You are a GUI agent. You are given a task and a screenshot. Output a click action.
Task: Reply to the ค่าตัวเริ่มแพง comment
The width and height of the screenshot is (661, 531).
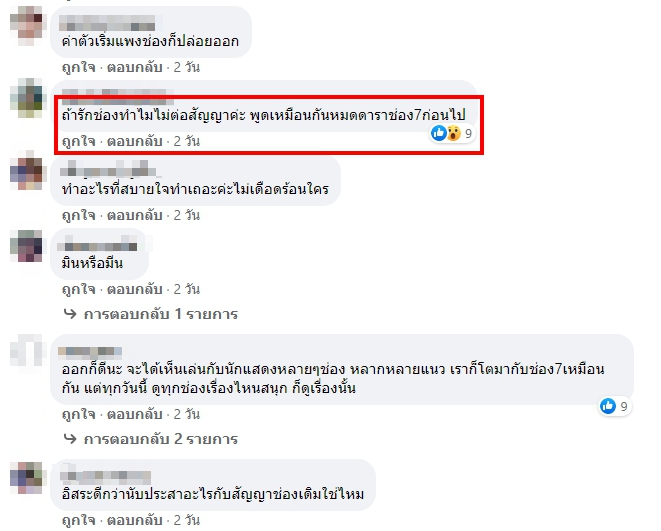pos(134,67)
